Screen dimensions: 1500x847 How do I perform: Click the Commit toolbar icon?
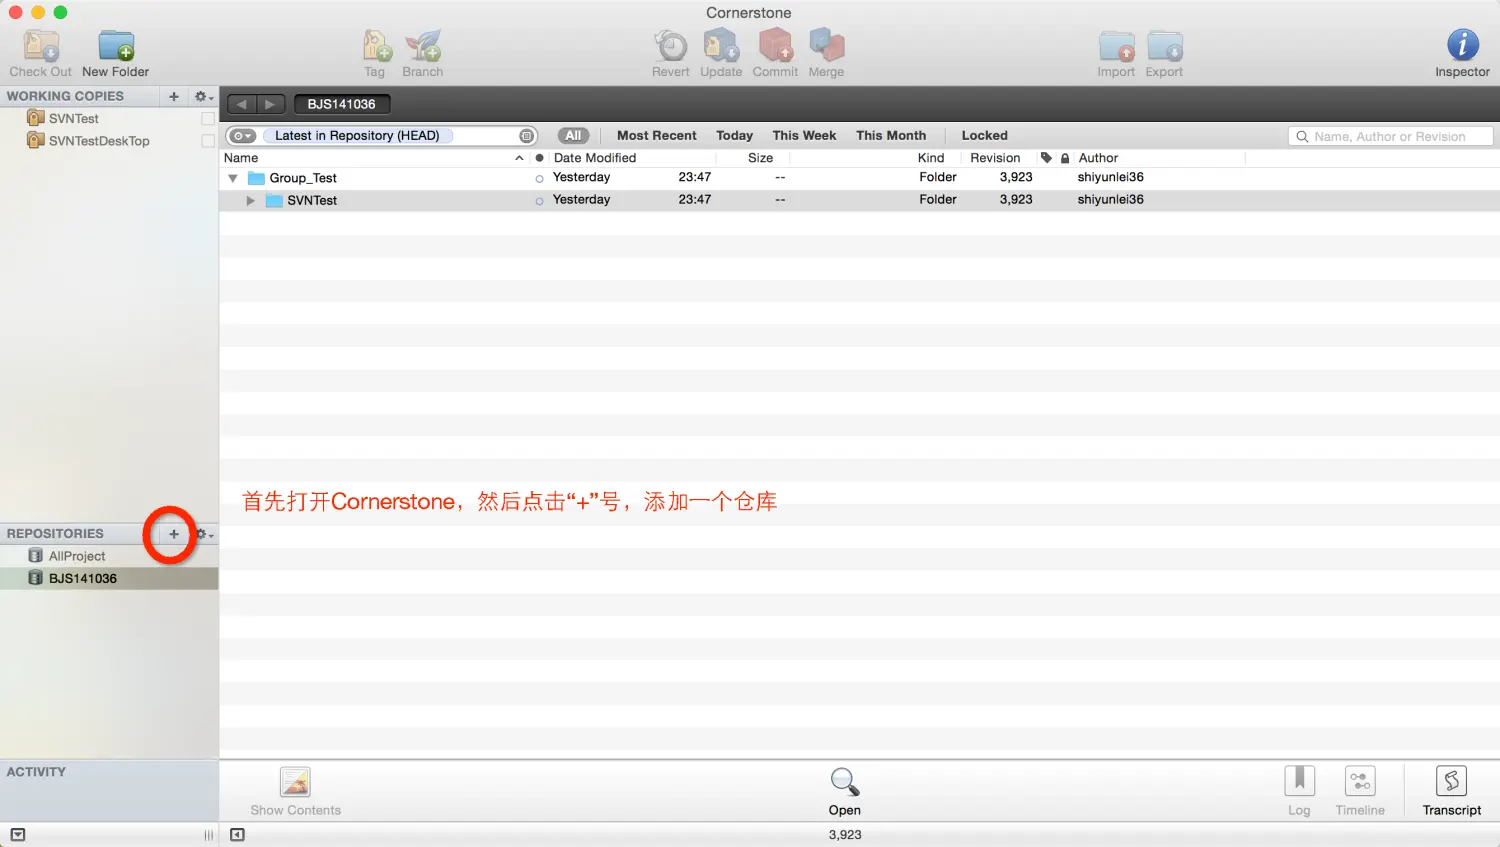tap(775, 46)
